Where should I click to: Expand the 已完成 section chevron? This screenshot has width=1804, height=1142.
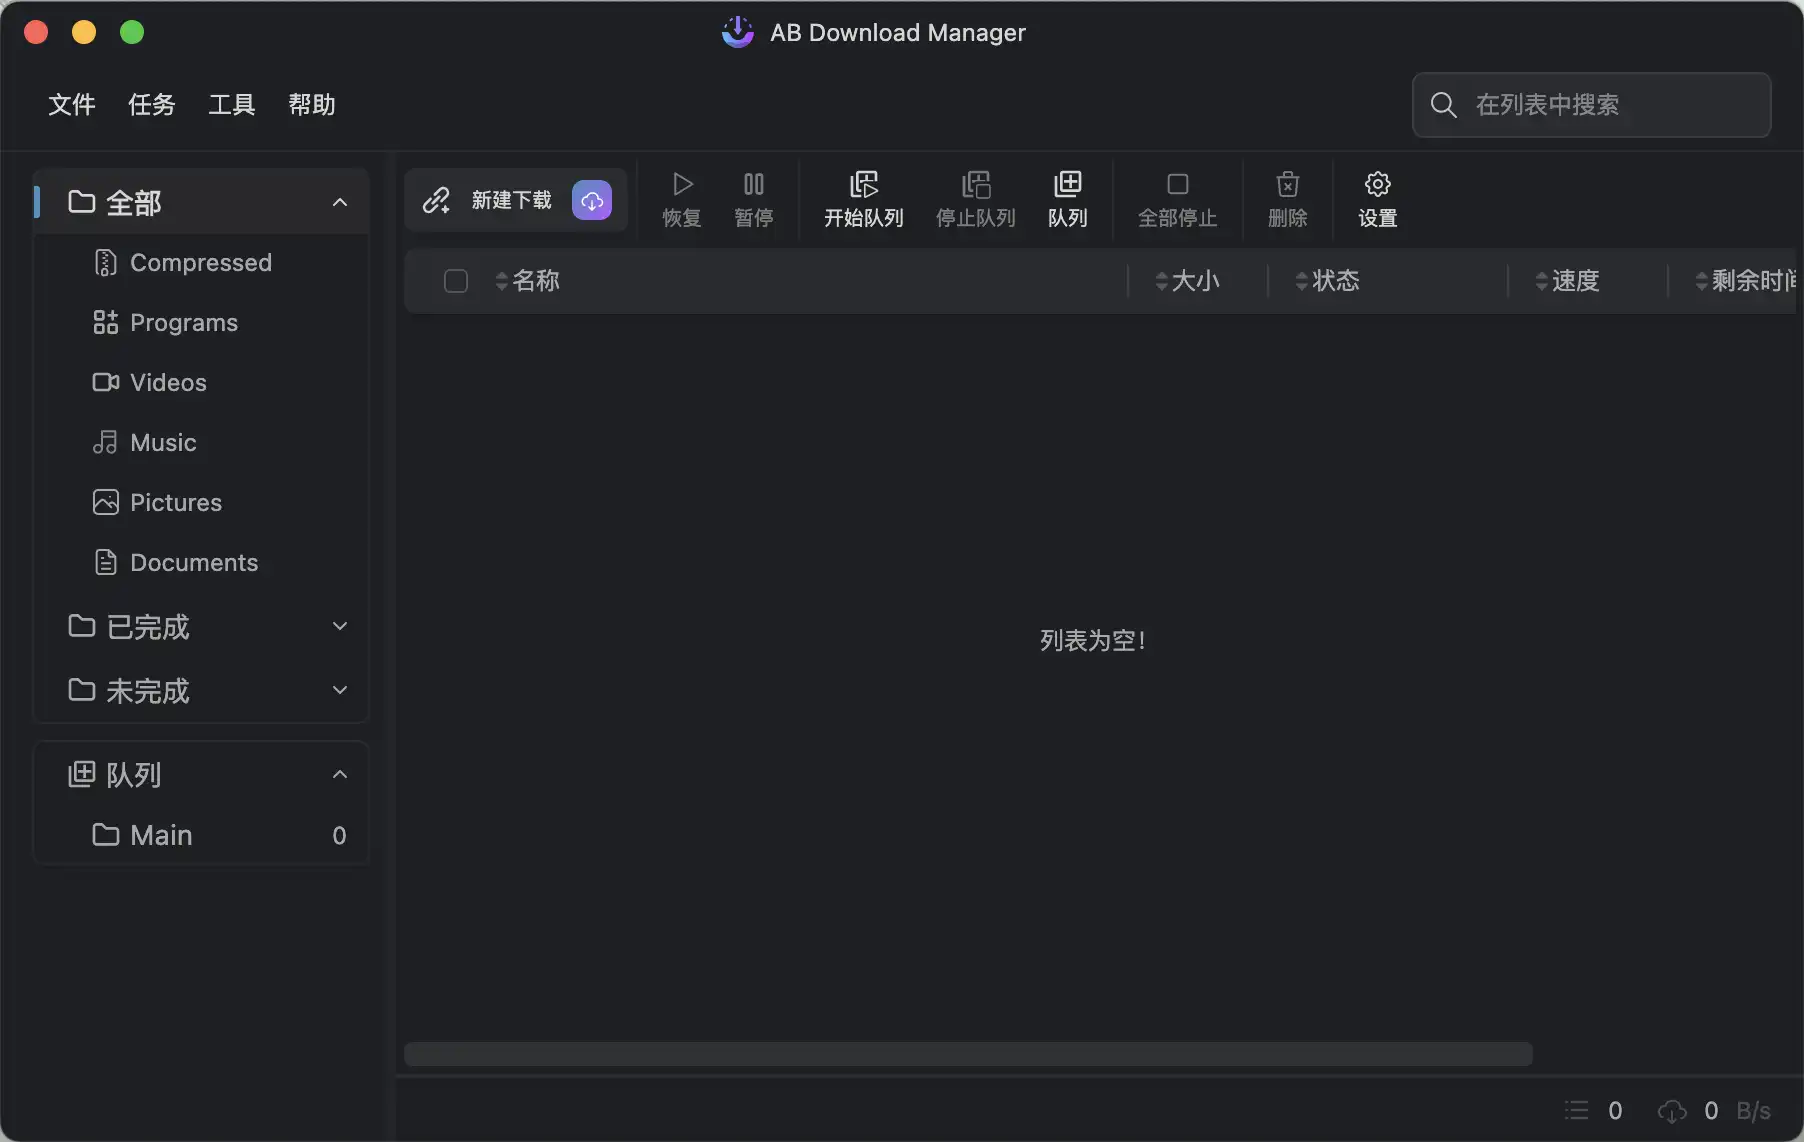[340, 626]
